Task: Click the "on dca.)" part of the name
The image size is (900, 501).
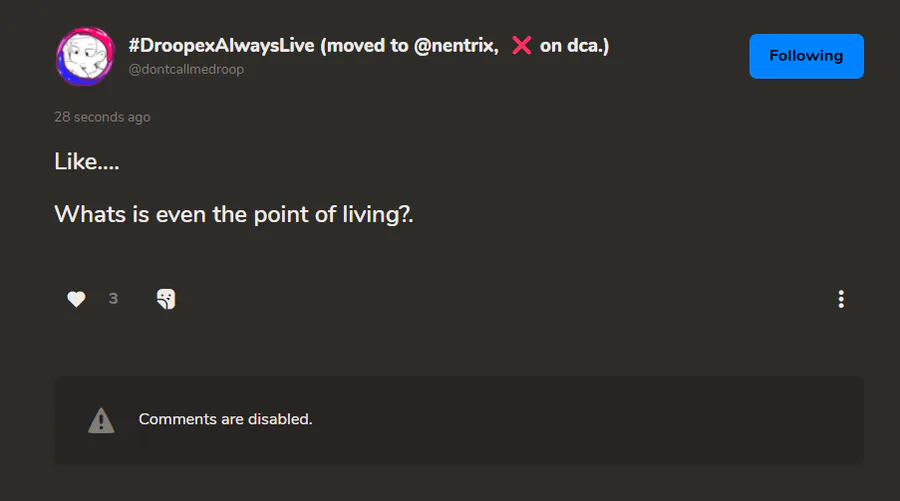Action: [574, 46]
